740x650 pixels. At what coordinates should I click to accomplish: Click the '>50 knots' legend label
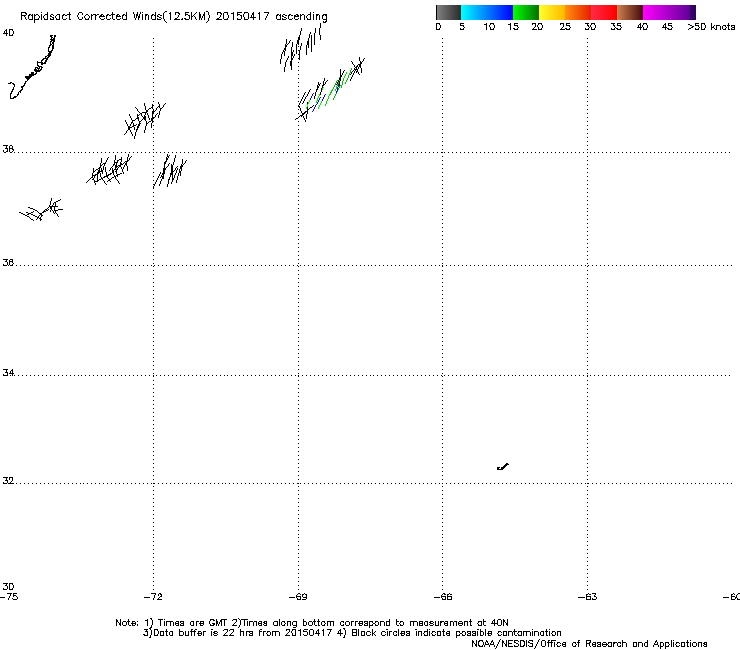tap(711, 27)
